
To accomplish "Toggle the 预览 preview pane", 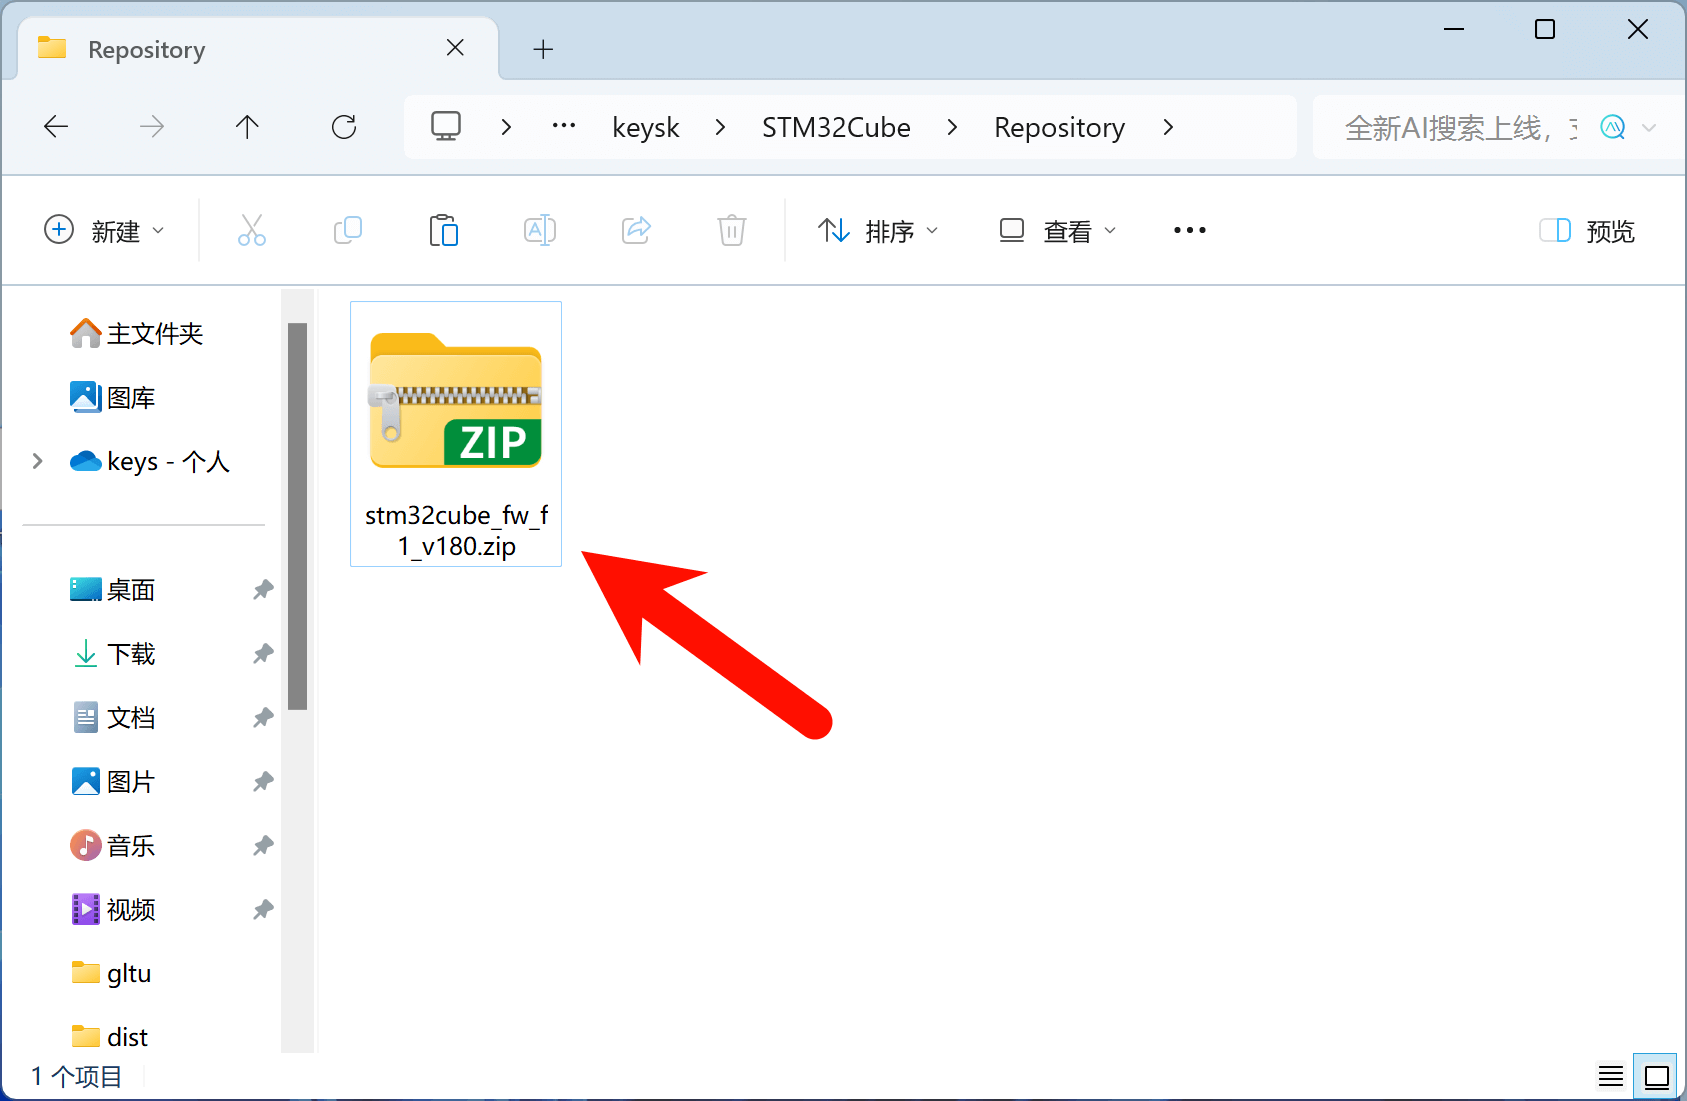I will [x=1587, y=231].
